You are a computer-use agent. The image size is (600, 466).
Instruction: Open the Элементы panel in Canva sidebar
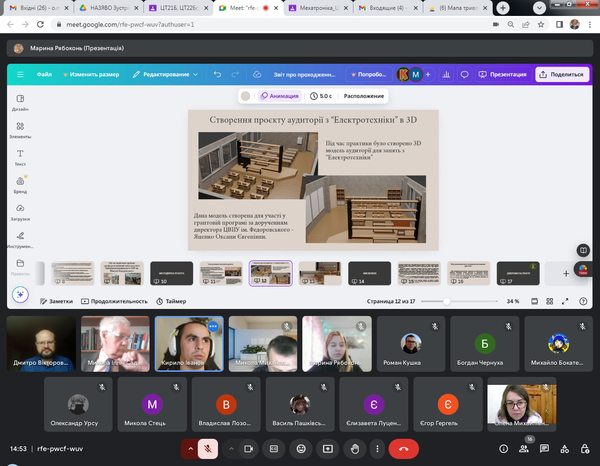pos(20,130)
